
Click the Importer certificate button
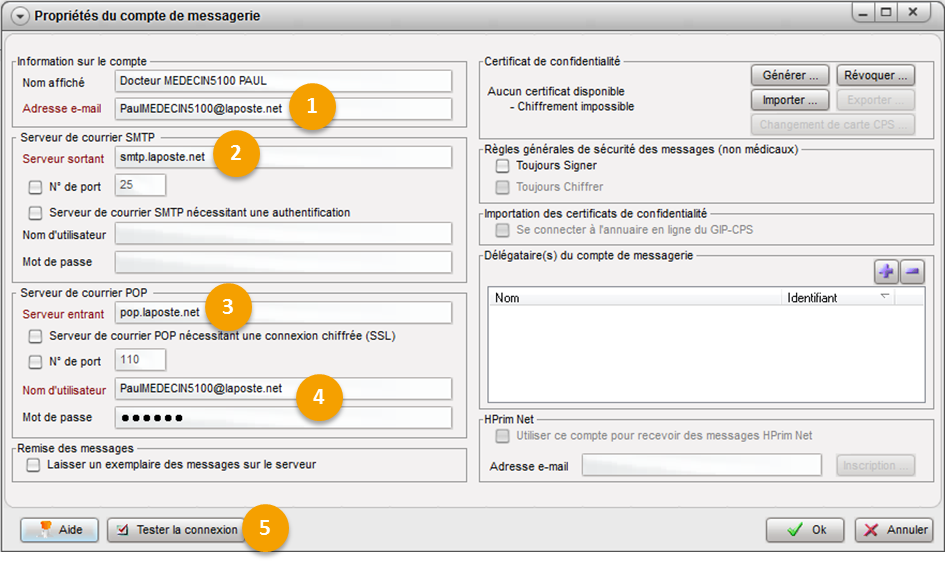tap(790, 100)
